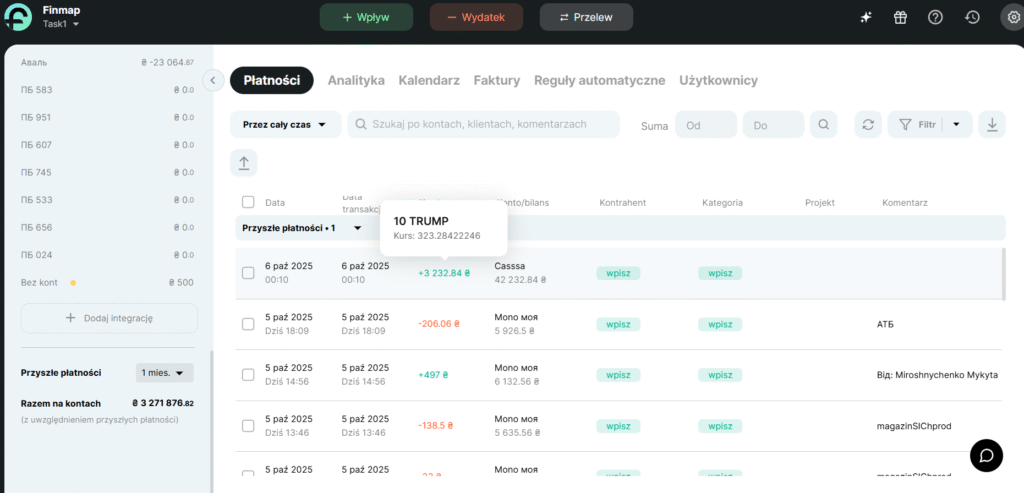Click the upload import icon
The image size is (1024, 493).
point(243,163)
